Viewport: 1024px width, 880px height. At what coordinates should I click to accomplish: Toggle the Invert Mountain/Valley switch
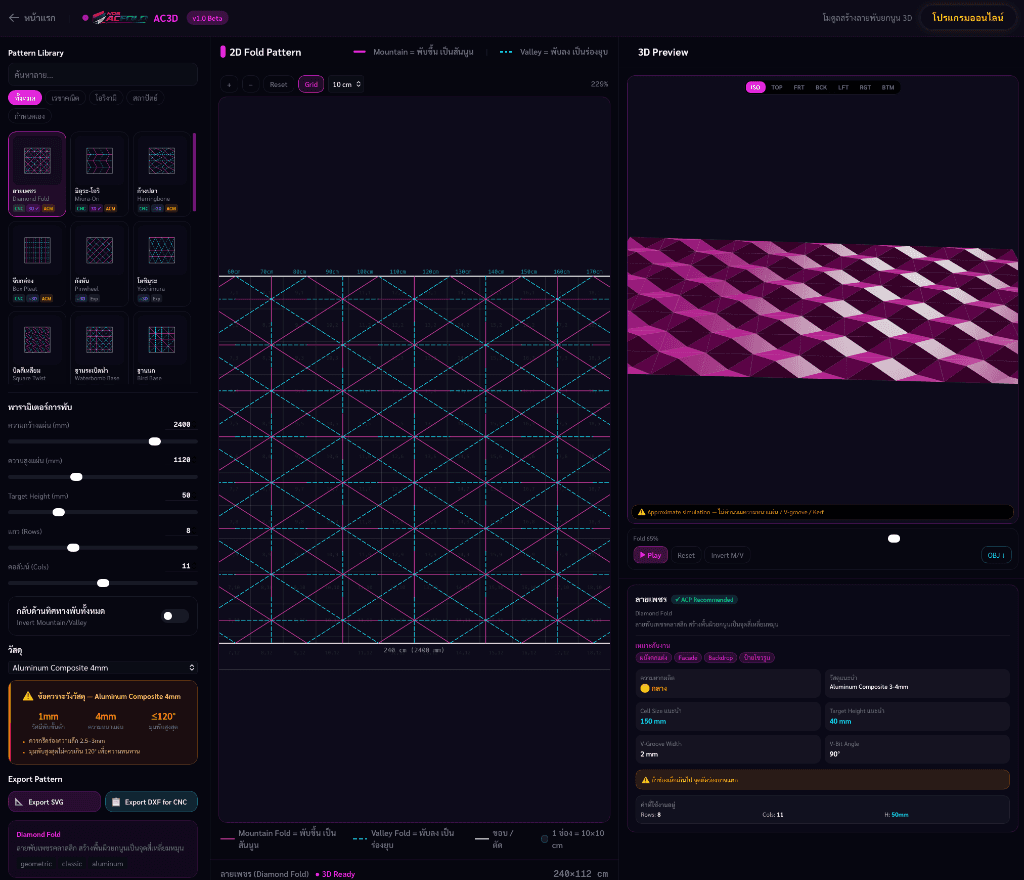coord(174,616)
